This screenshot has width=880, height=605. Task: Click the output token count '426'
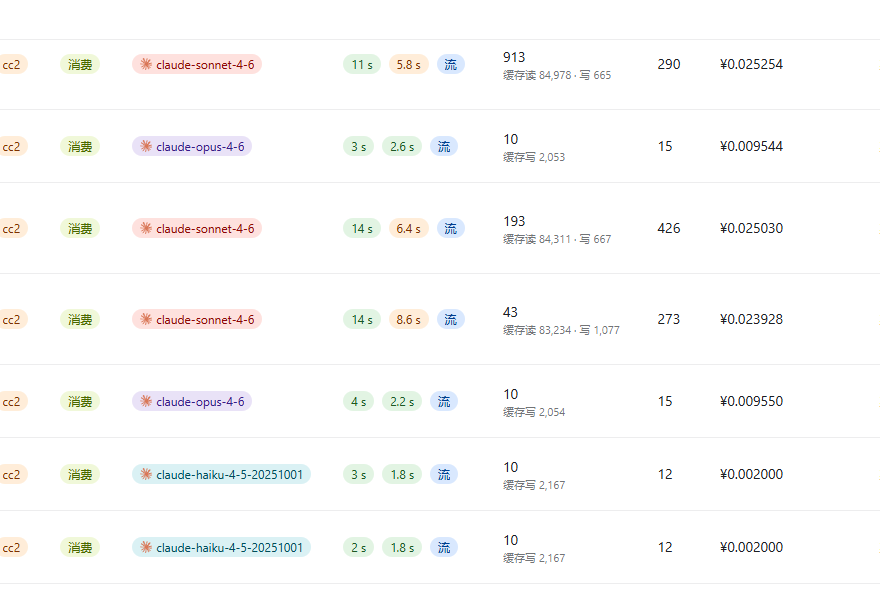coord(668,228)
